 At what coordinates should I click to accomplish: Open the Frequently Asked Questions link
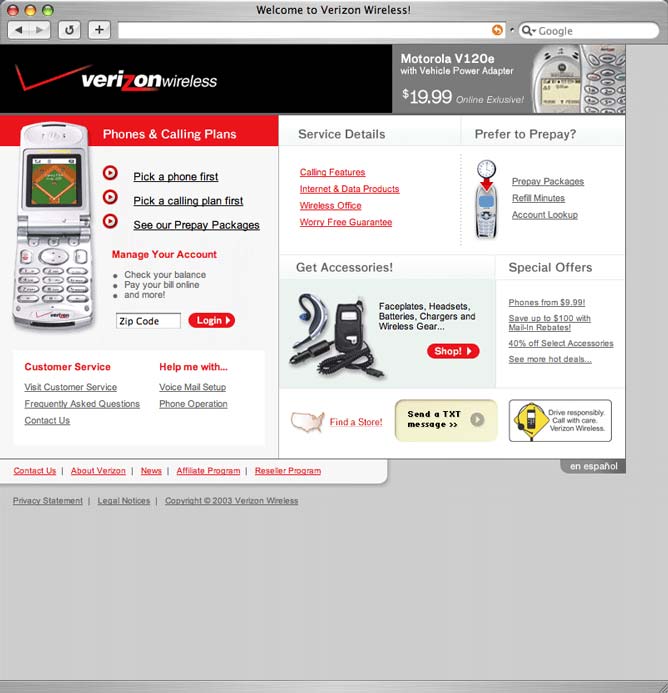[82, 404]
